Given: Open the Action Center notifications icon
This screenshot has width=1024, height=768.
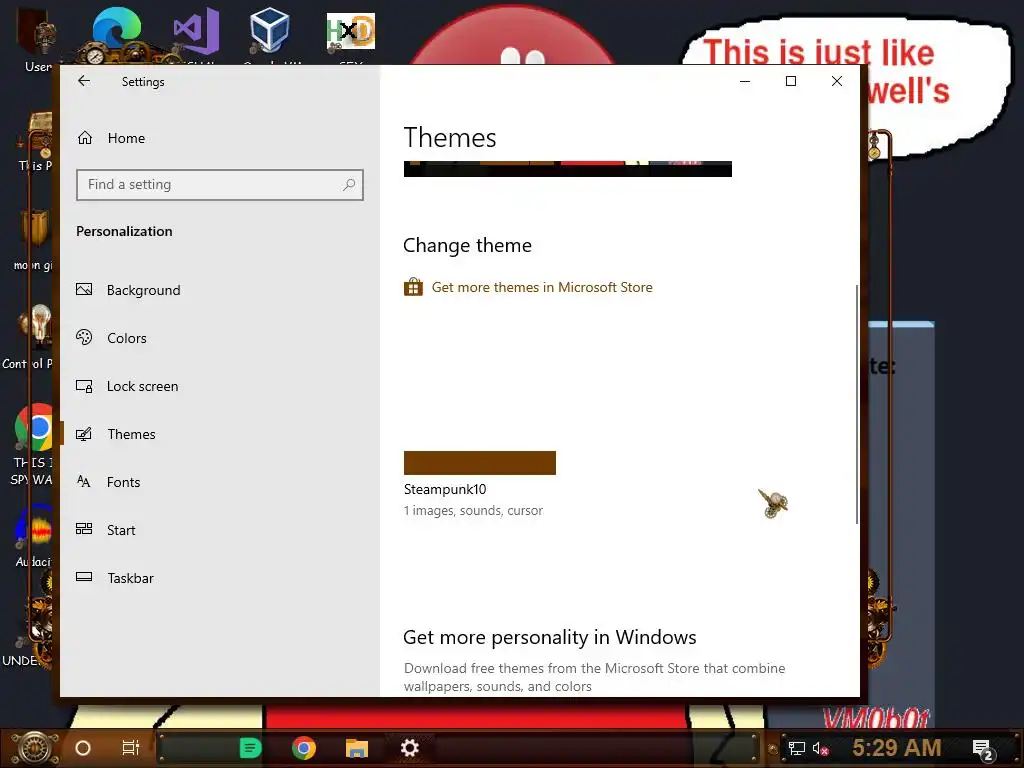Looking at the screenshot, I should point(982,749).
